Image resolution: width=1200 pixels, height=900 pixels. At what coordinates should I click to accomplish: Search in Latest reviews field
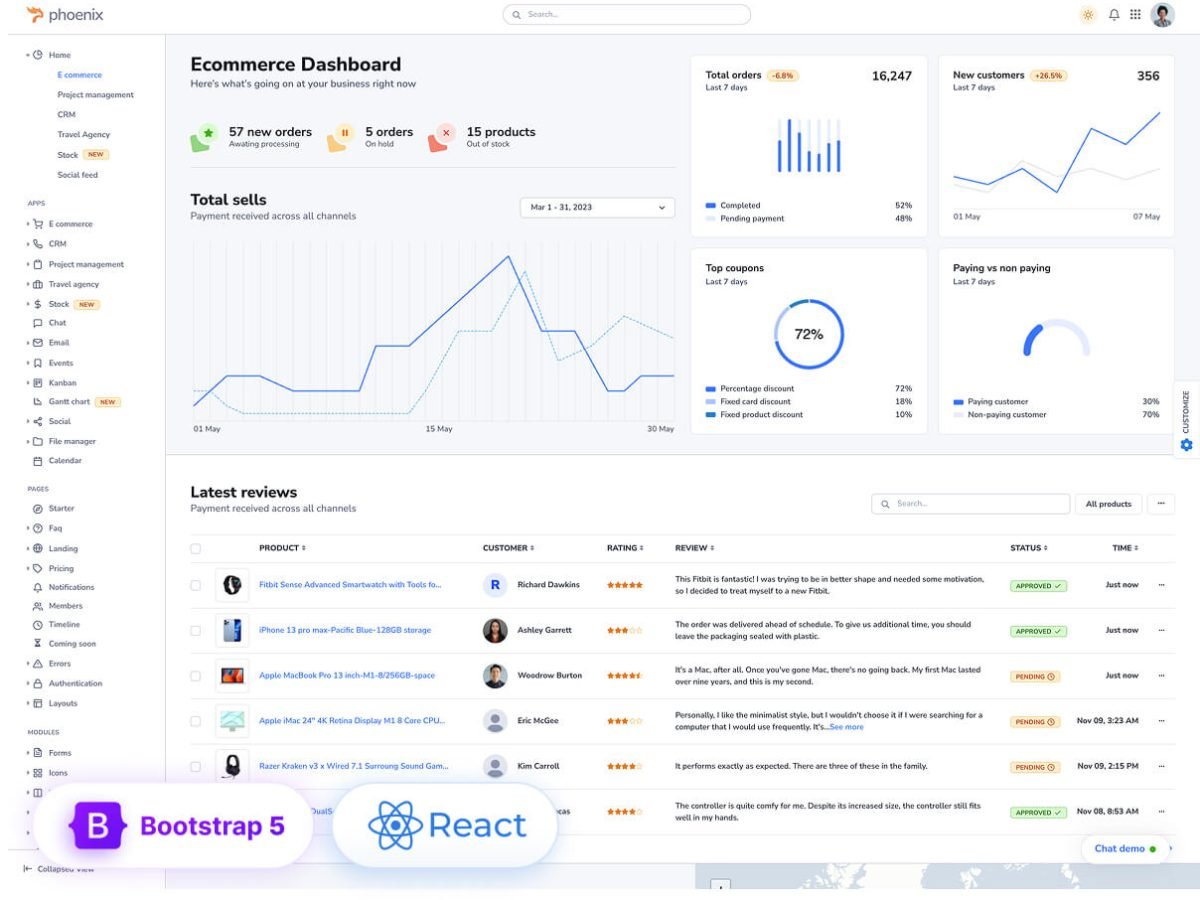coord(970,504)
